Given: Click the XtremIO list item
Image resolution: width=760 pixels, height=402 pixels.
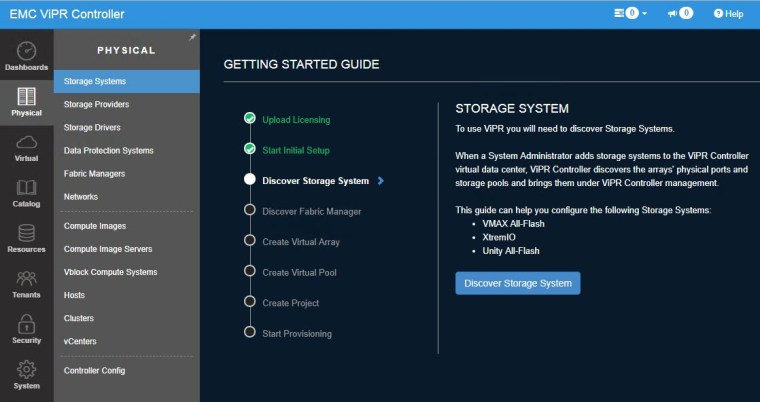Looking at the screenshot, I should coord(499,238).
